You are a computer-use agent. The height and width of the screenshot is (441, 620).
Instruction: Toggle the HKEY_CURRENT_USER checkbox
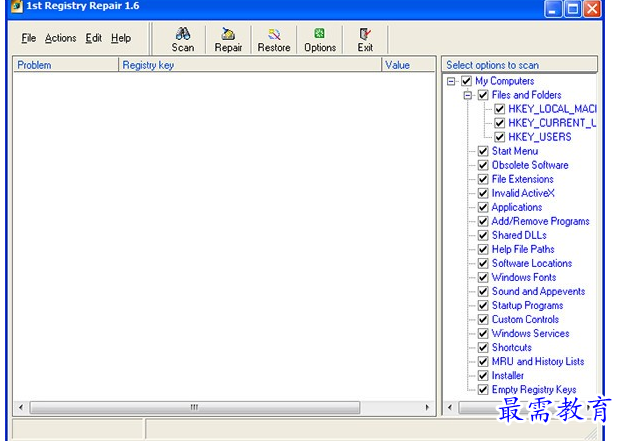tap(500, 123)
